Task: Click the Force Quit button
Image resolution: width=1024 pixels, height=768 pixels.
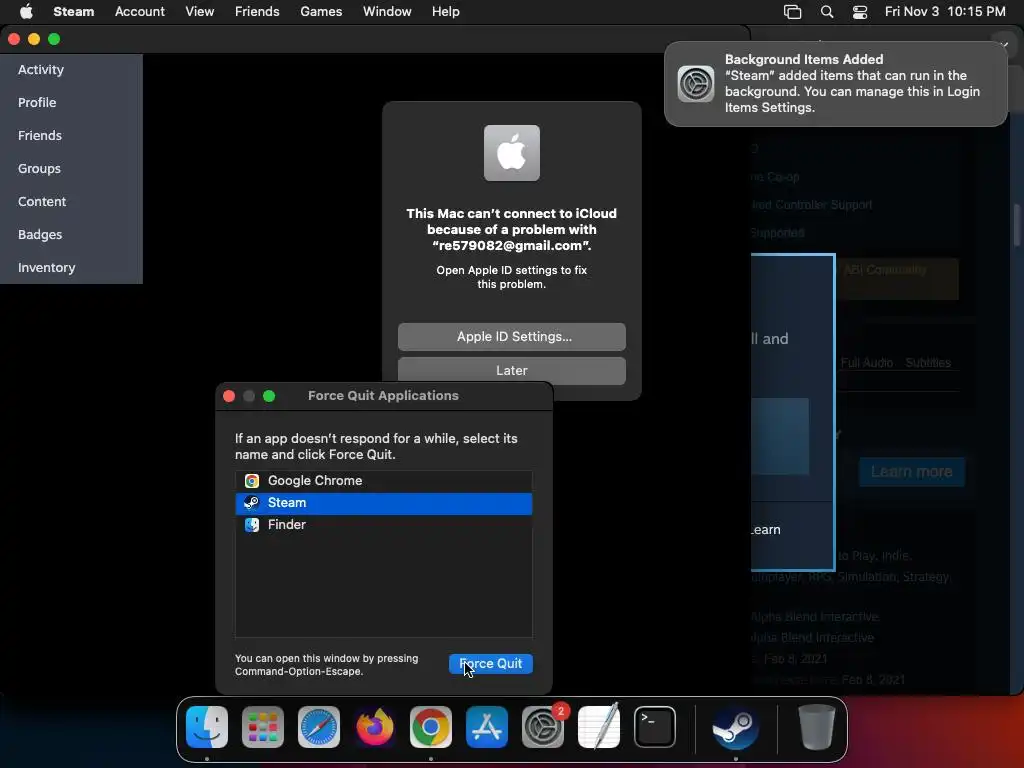Action: 490,664
